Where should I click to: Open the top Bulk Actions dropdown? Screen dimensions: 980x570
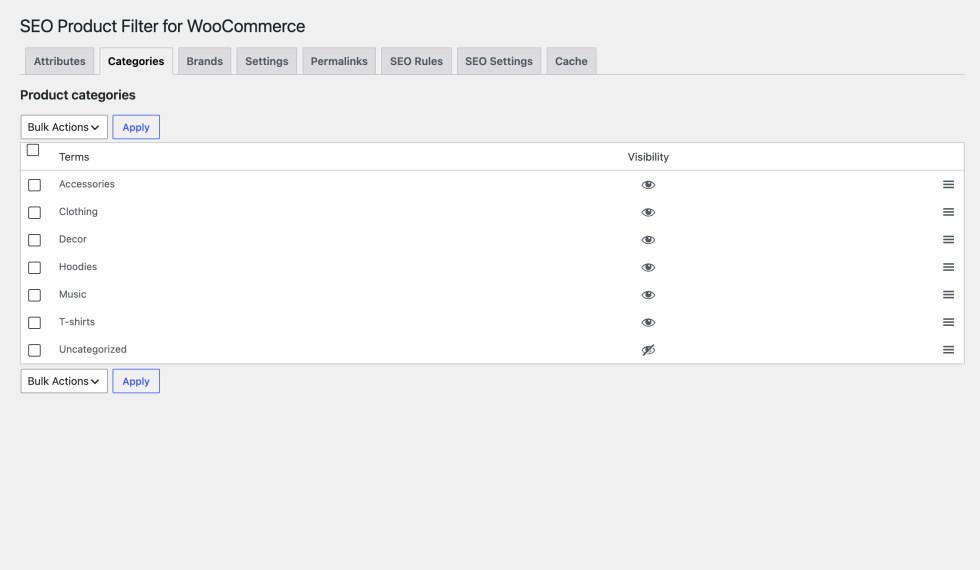point(64,127)
